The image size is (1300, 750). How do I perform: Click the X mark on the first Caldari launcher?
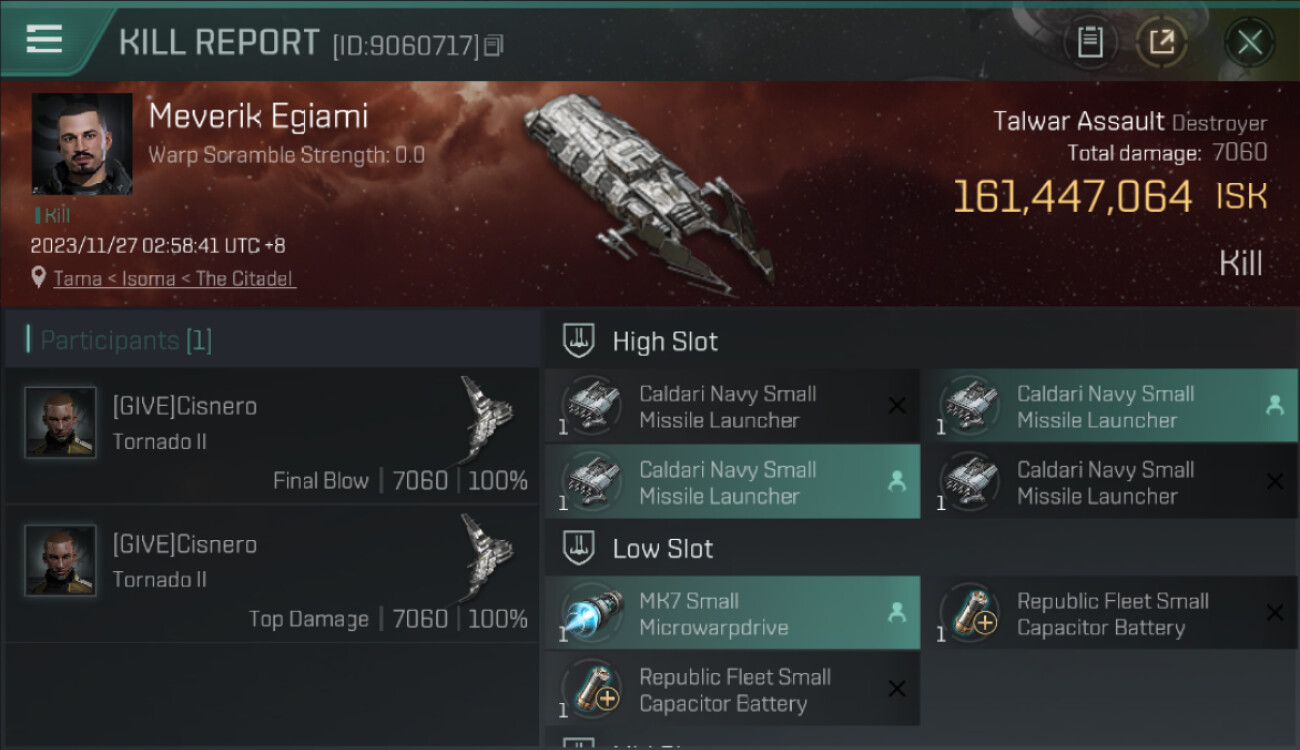(x=896, y=405)
